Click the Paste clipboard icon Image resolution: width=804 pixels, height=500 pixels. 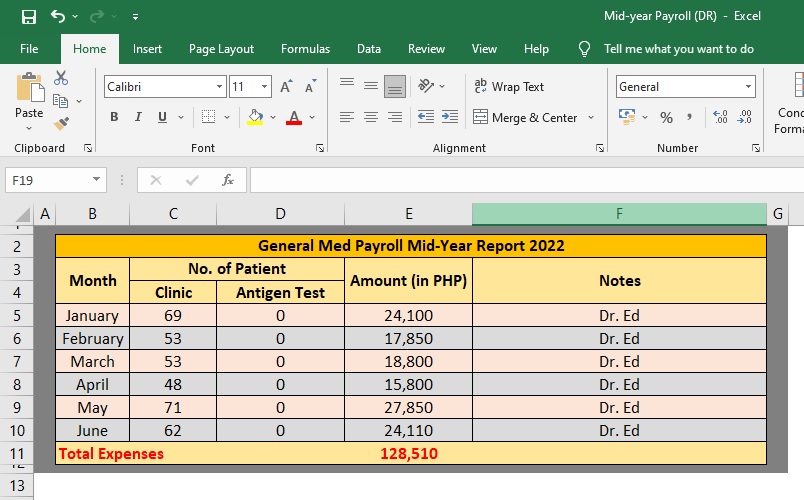point(29,87)
